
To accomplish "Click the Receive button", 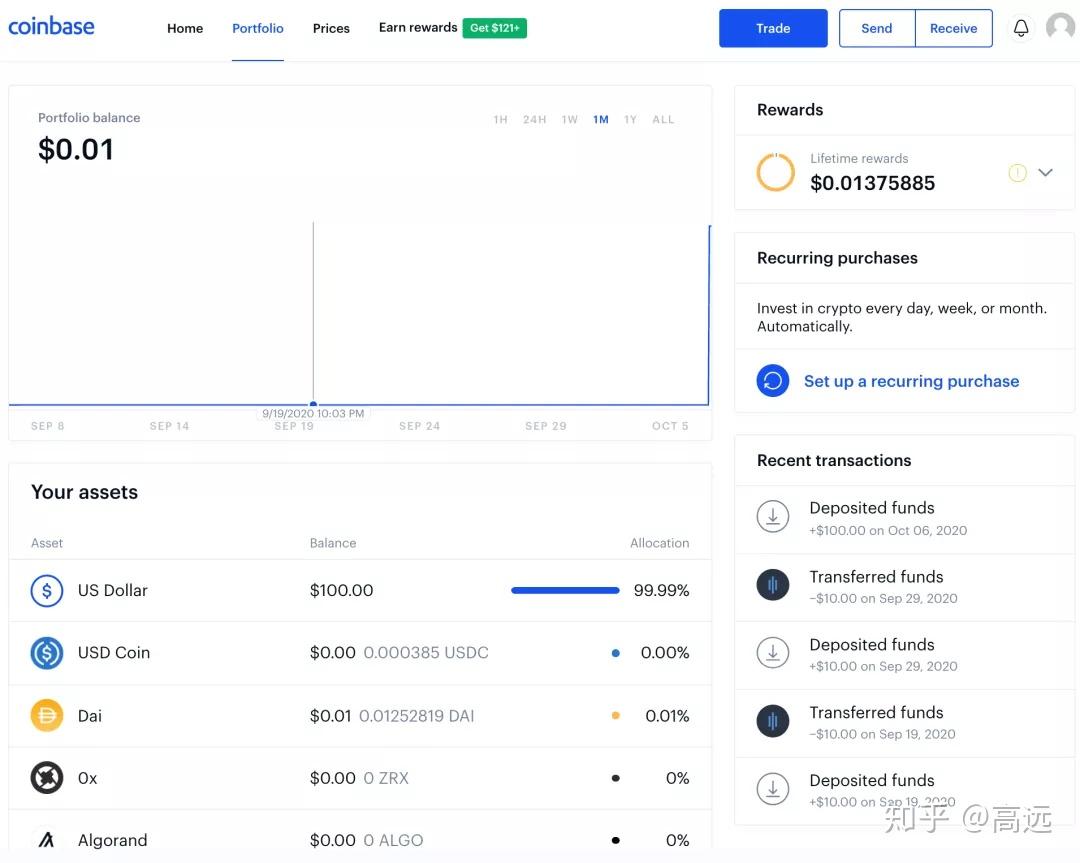I will (954, 28).
